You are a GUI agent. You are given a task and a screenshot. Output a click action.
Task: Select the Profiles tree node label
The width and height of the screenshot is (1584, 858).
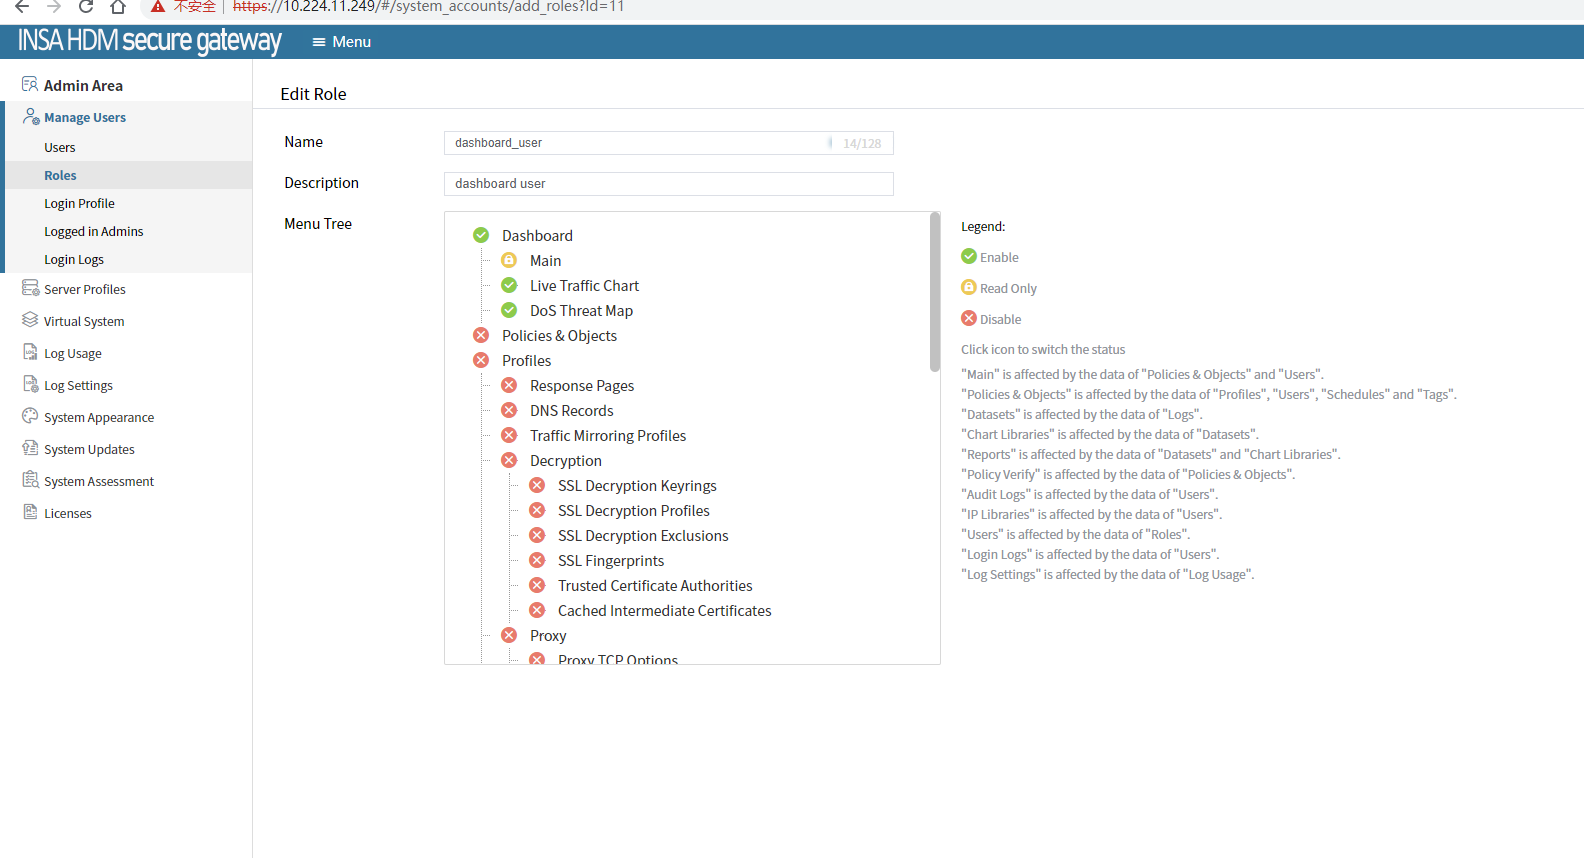526,361
